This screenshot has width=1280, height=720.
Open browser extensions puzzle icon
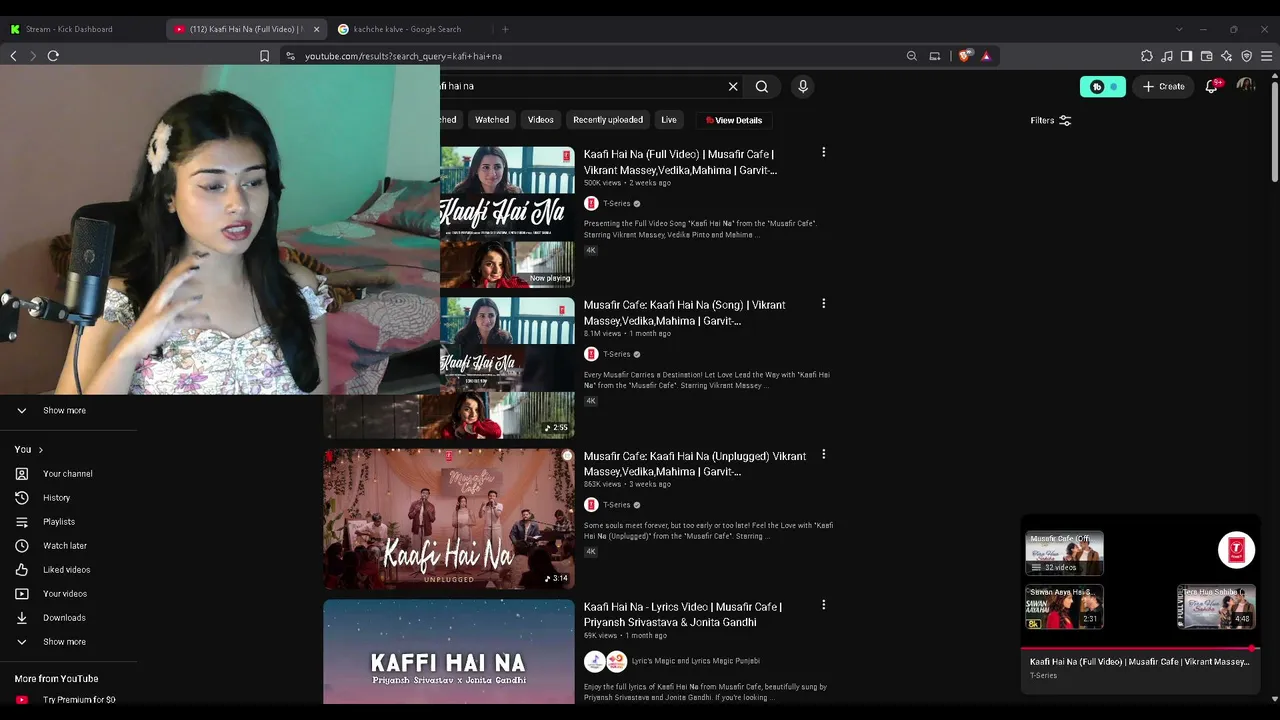1147,56
